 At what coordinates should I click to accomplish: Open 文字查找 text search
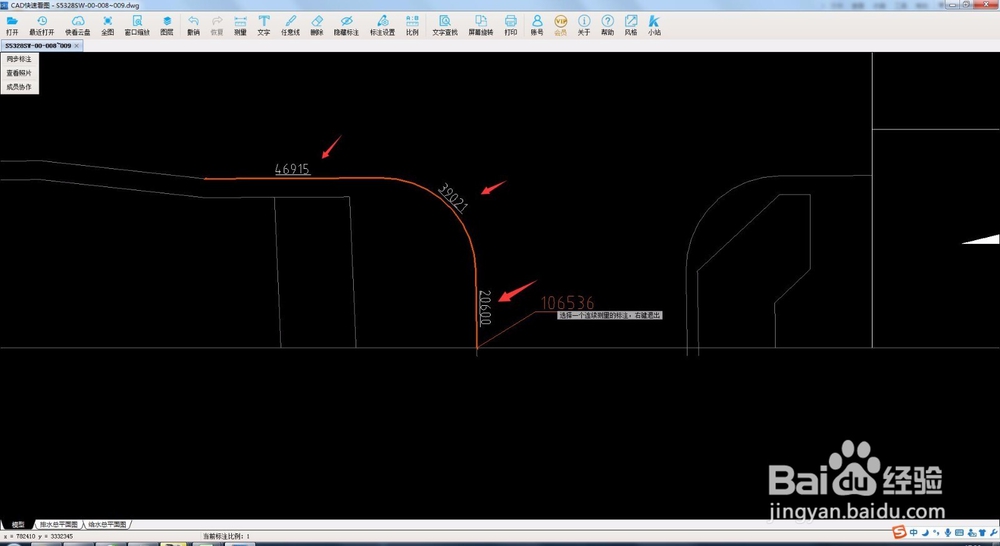pos(445,26)
